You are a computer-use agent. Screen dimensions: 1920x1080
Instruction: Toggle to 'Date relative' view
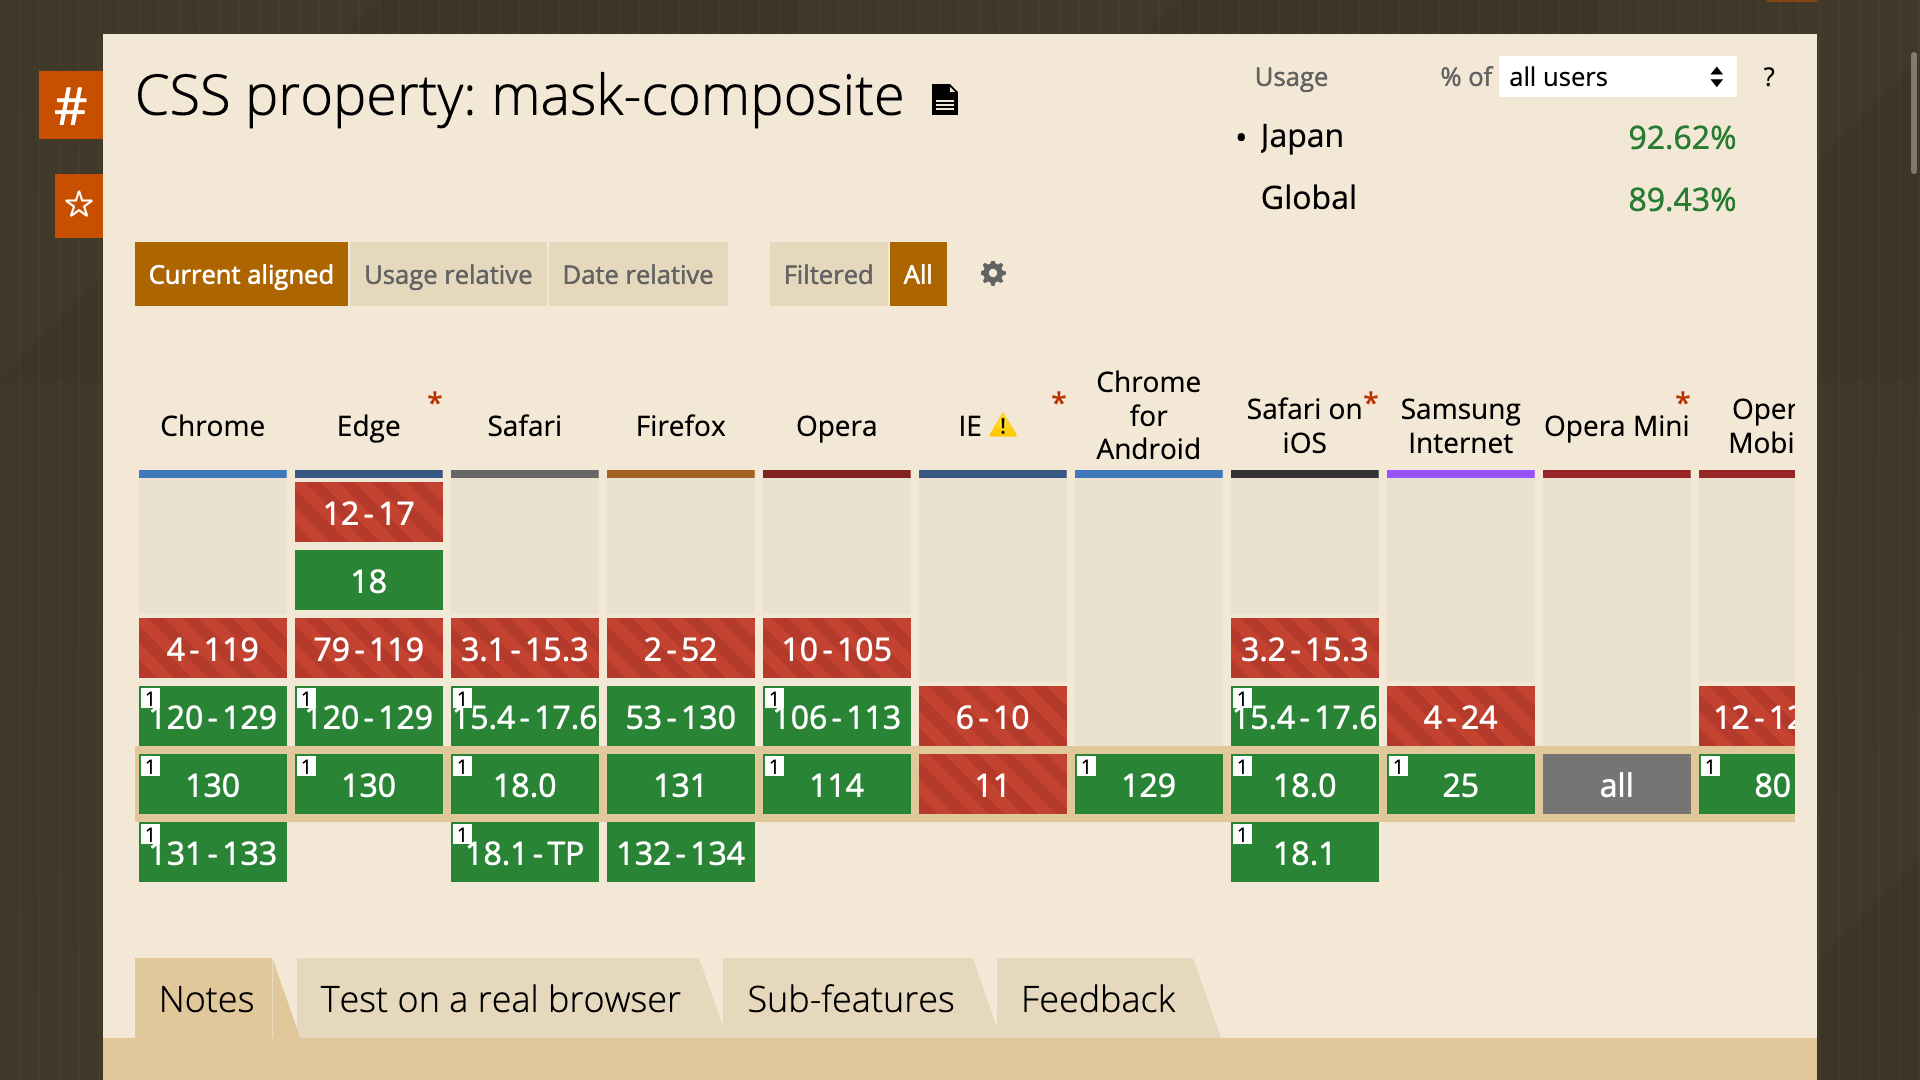tap(637, 274)
